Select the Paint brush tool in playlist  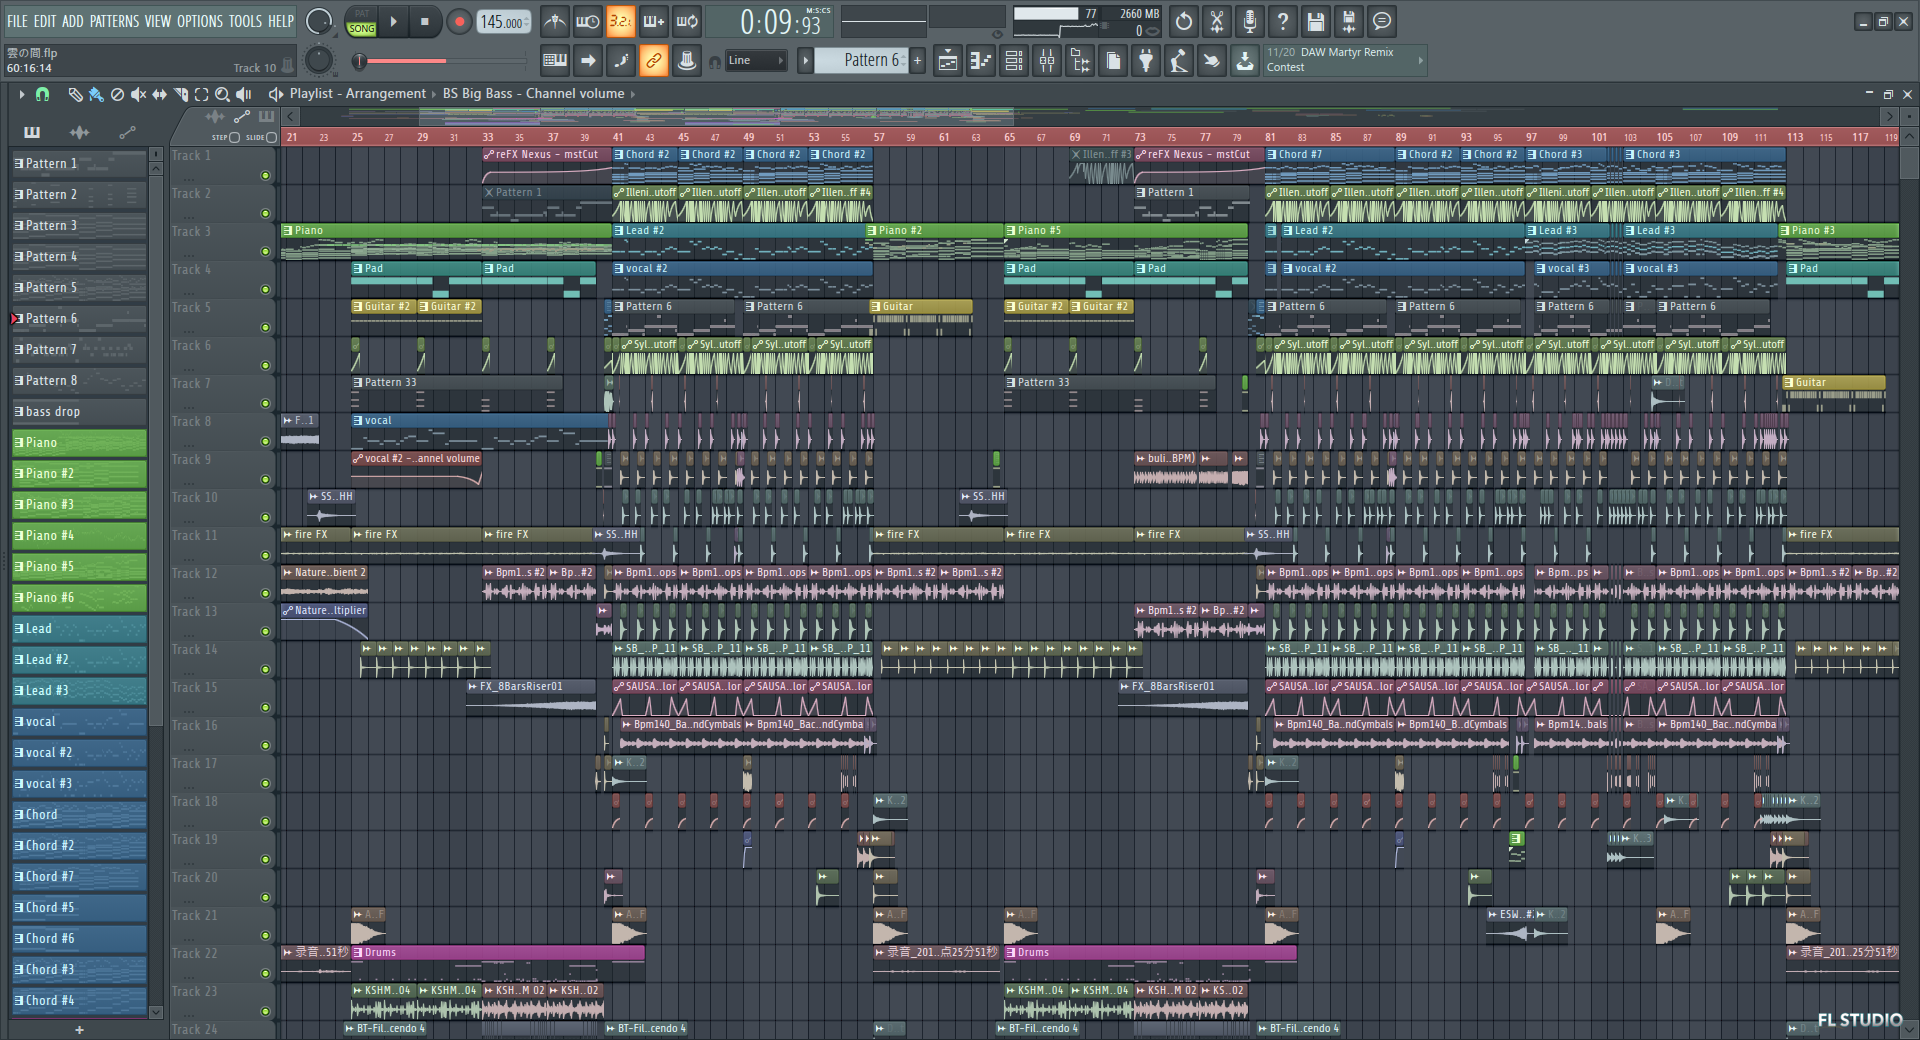(96, 94)
